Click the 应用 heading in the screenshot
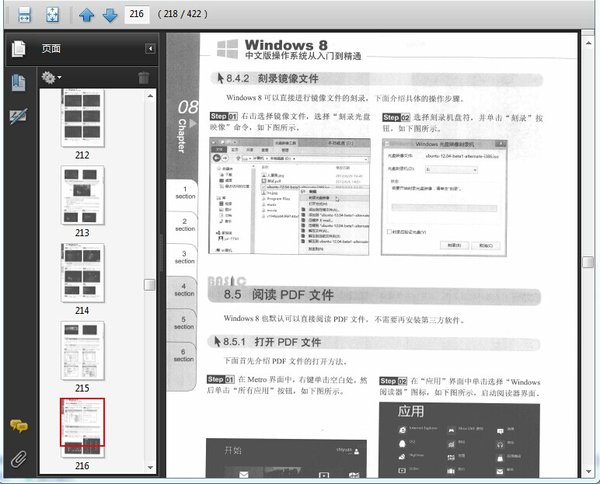The width and height of the screenshot is (600, 484). pos(411,412)
